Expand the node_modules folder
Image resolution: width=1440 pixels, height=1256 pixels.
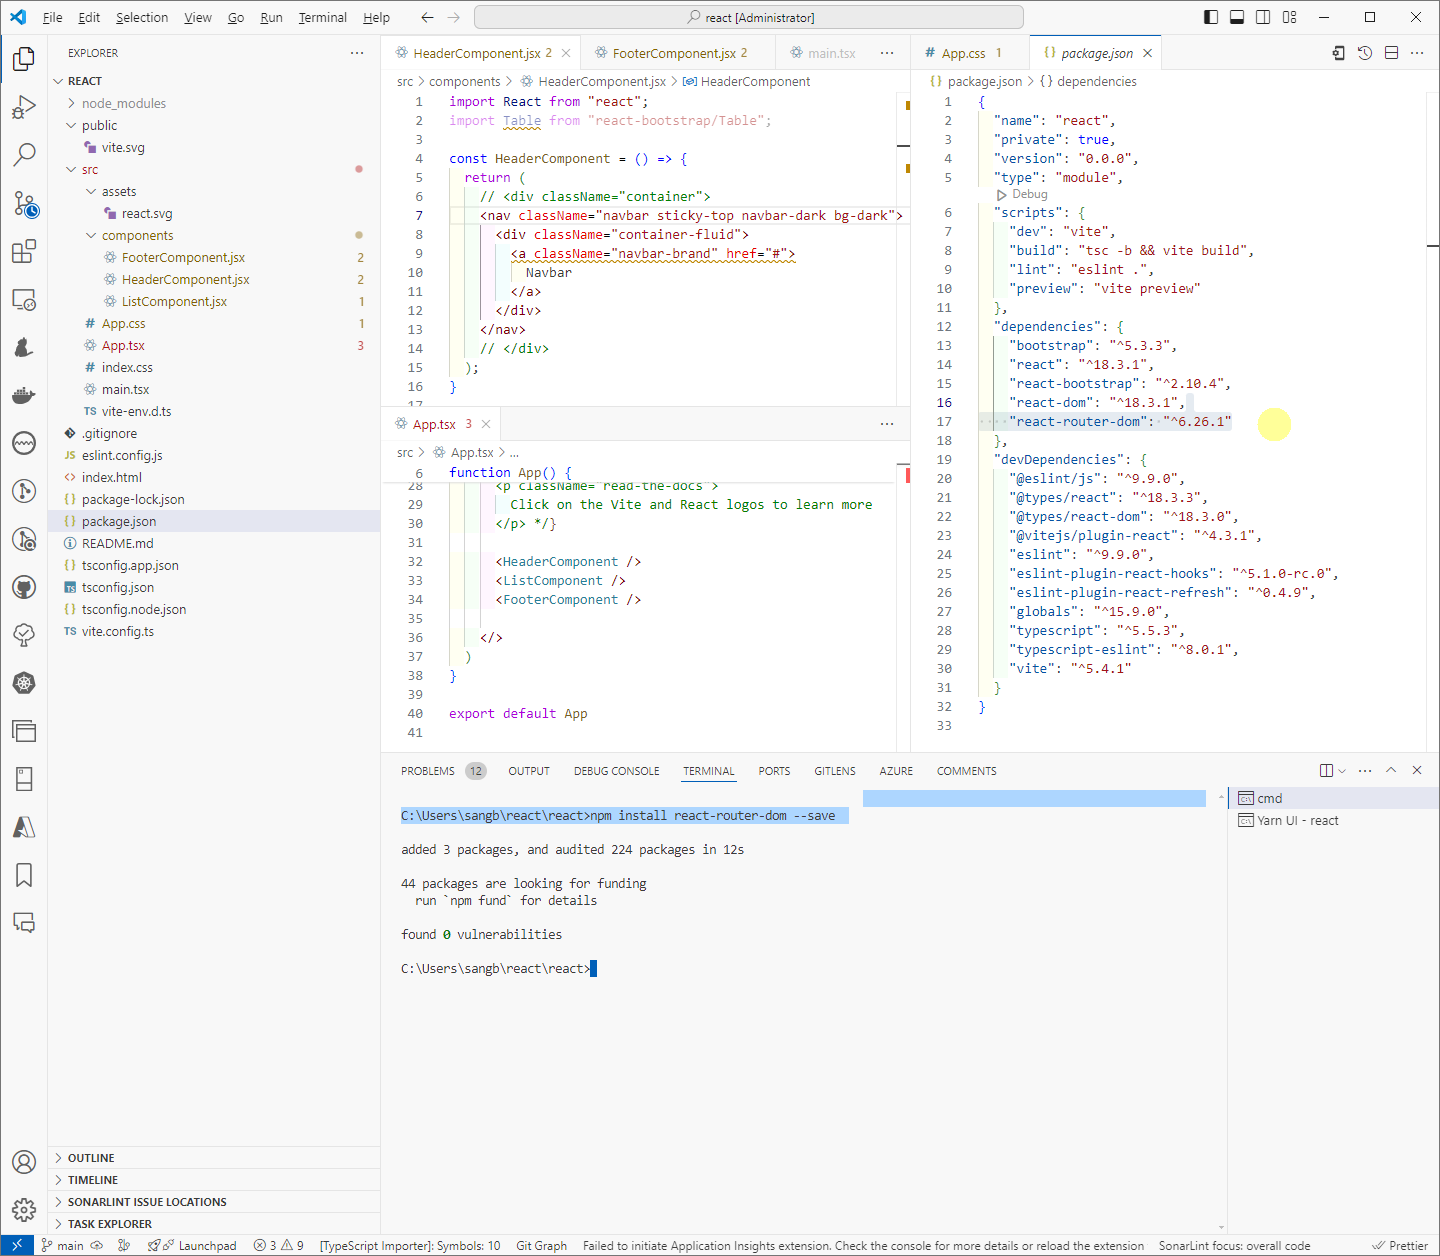point(124,103)
